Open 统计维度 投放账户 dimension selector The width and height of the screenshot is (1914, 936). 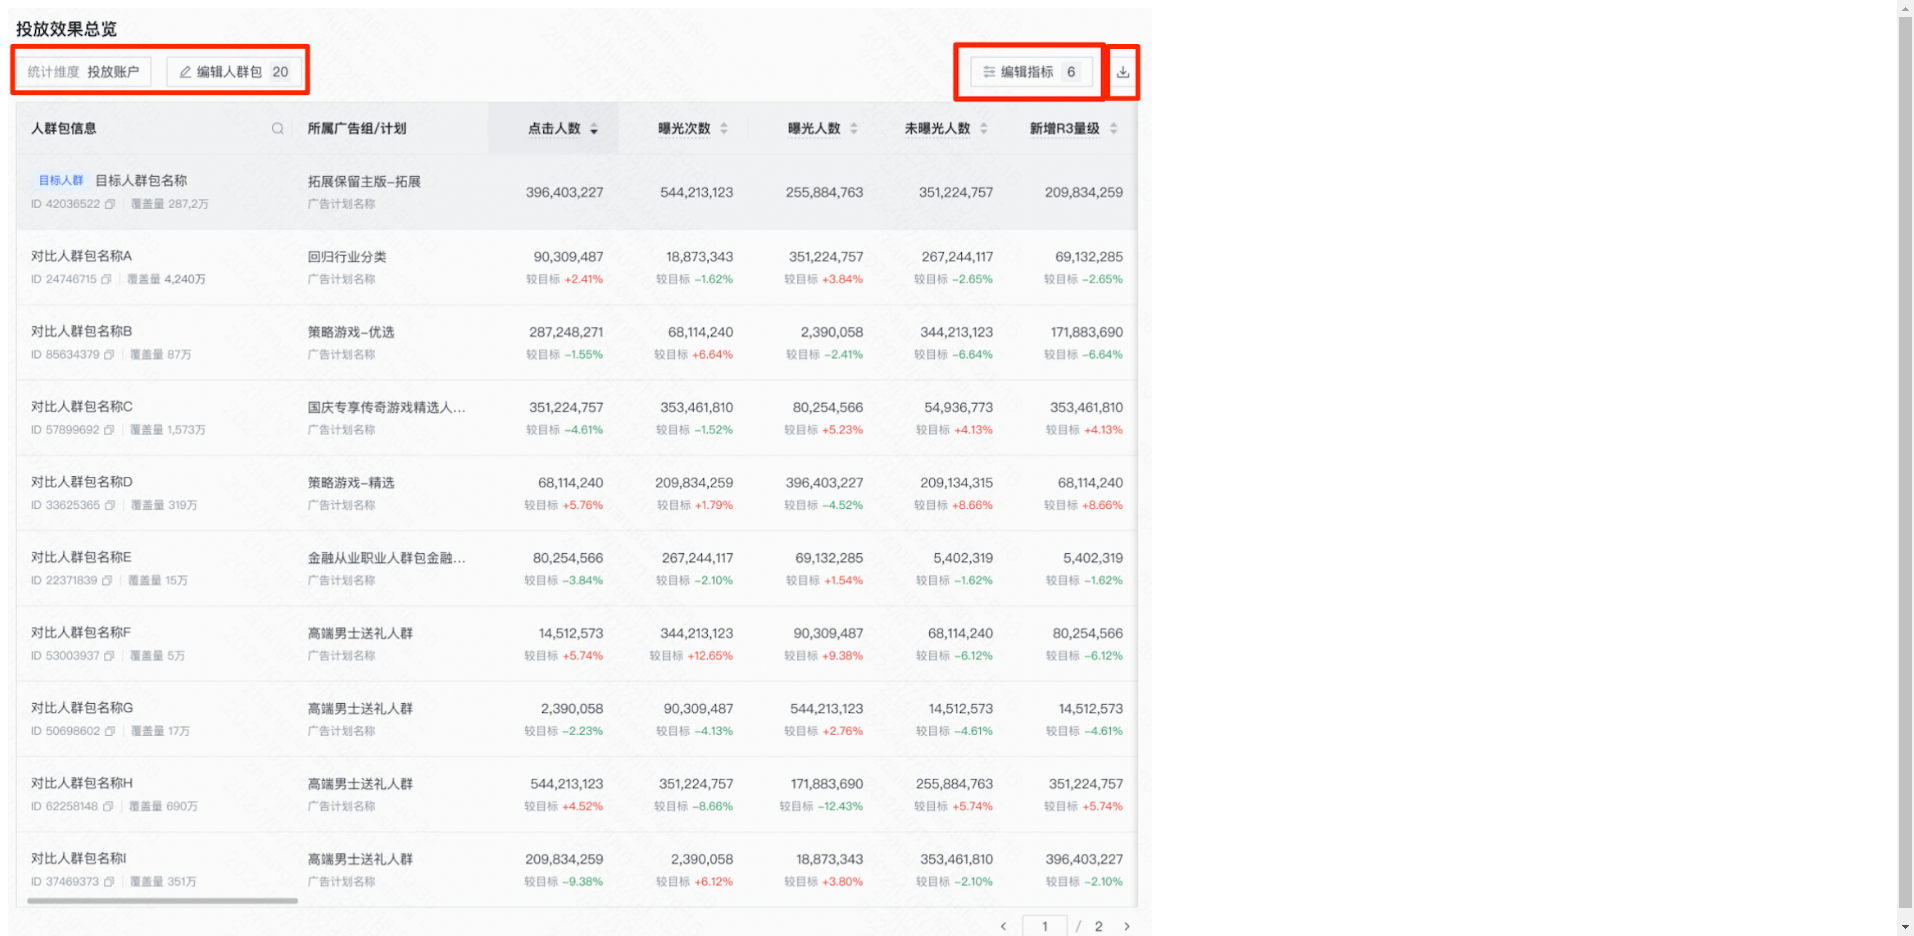click(84, 72)
